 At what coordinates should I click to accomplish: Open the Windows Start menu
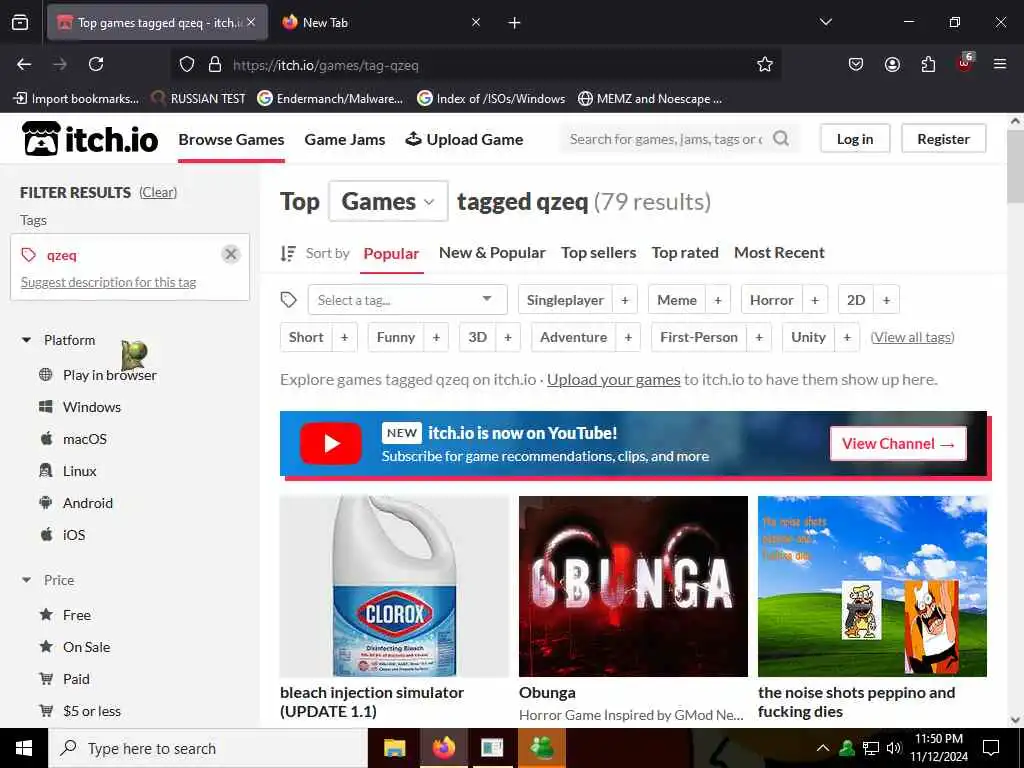click(24, 748)
